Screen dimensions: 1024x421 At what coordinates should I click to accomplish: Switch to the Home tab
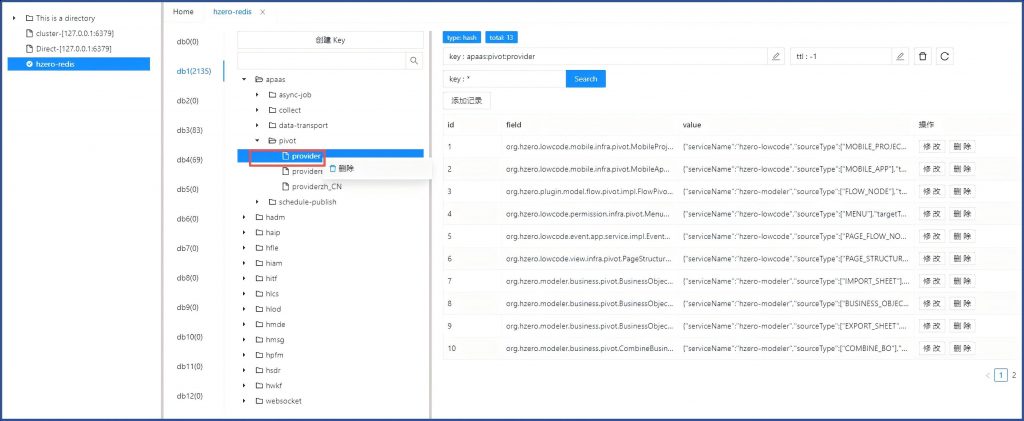click(183, 12)
